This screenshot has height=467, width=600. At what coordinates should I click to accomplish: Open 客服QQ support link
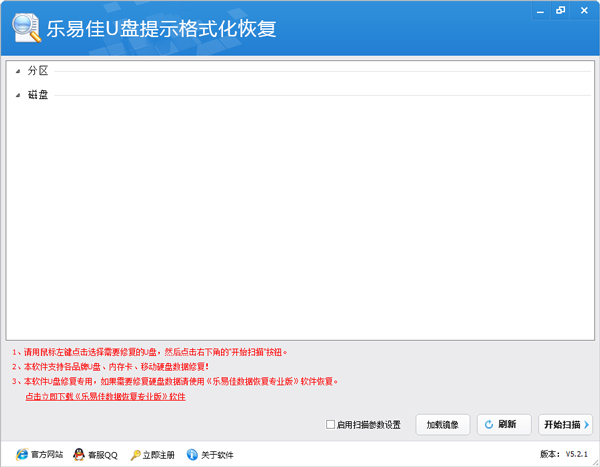tap(103, 454)
